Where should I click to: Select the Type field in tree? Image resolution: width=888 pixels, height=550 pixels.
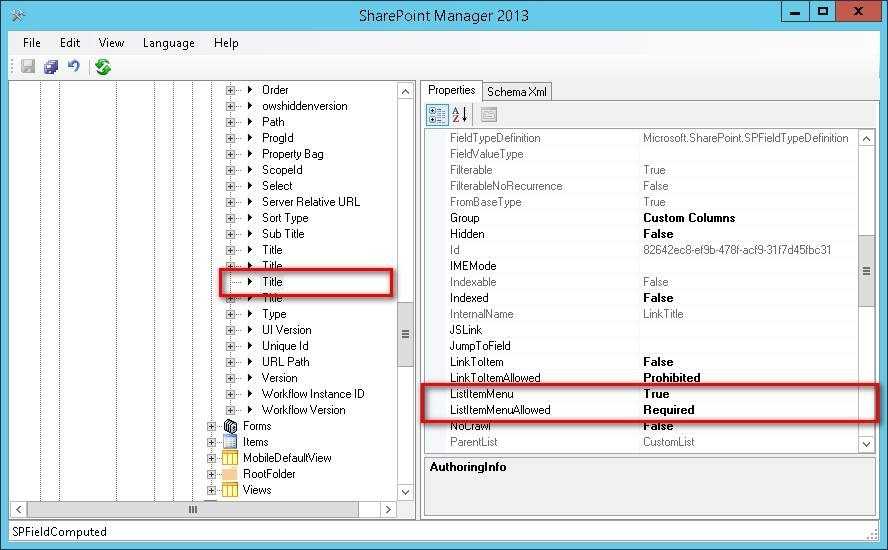point(274,314)
